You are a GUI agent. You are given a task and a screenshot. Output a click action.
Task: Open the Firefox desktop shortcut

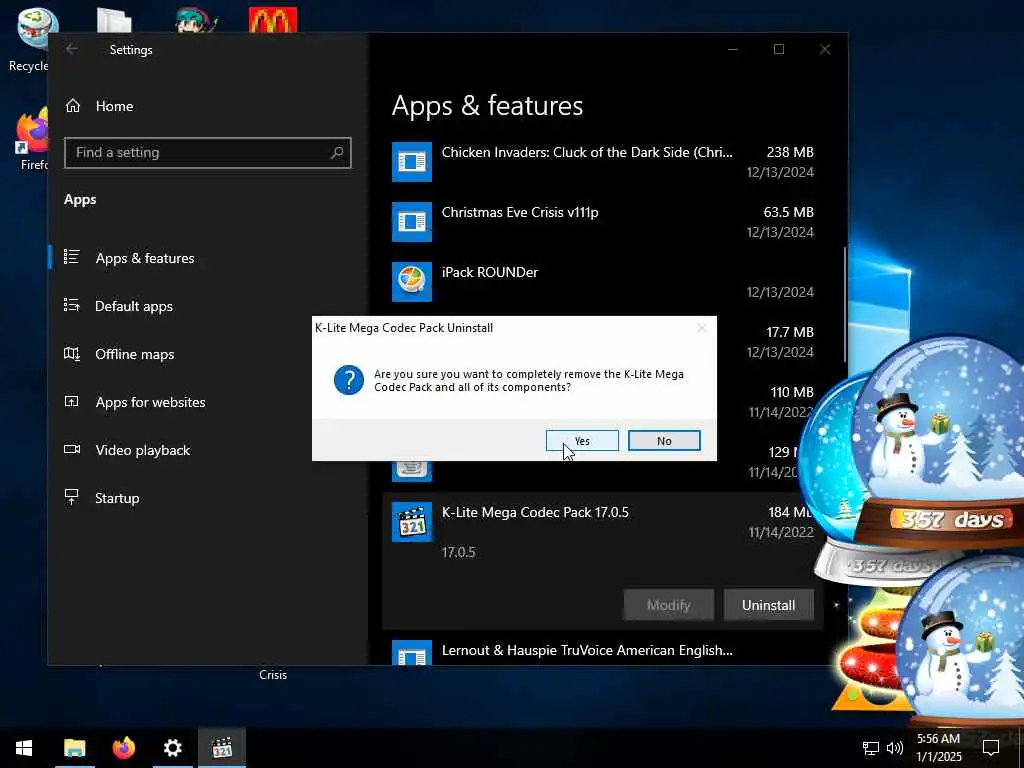click(33, 139)
